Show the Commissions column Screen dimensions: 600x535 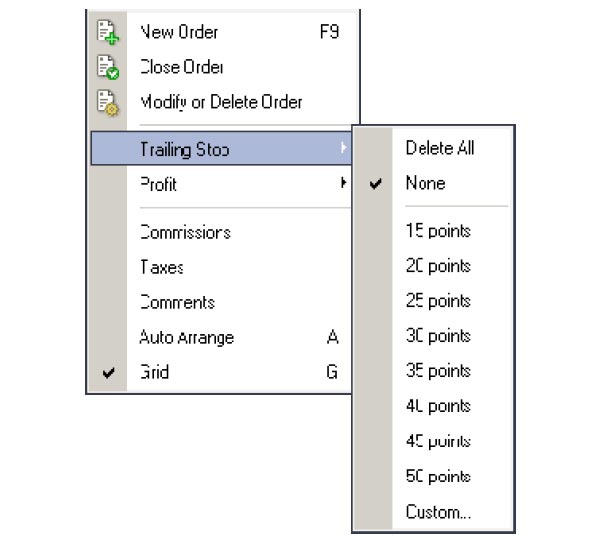[185, 232]
